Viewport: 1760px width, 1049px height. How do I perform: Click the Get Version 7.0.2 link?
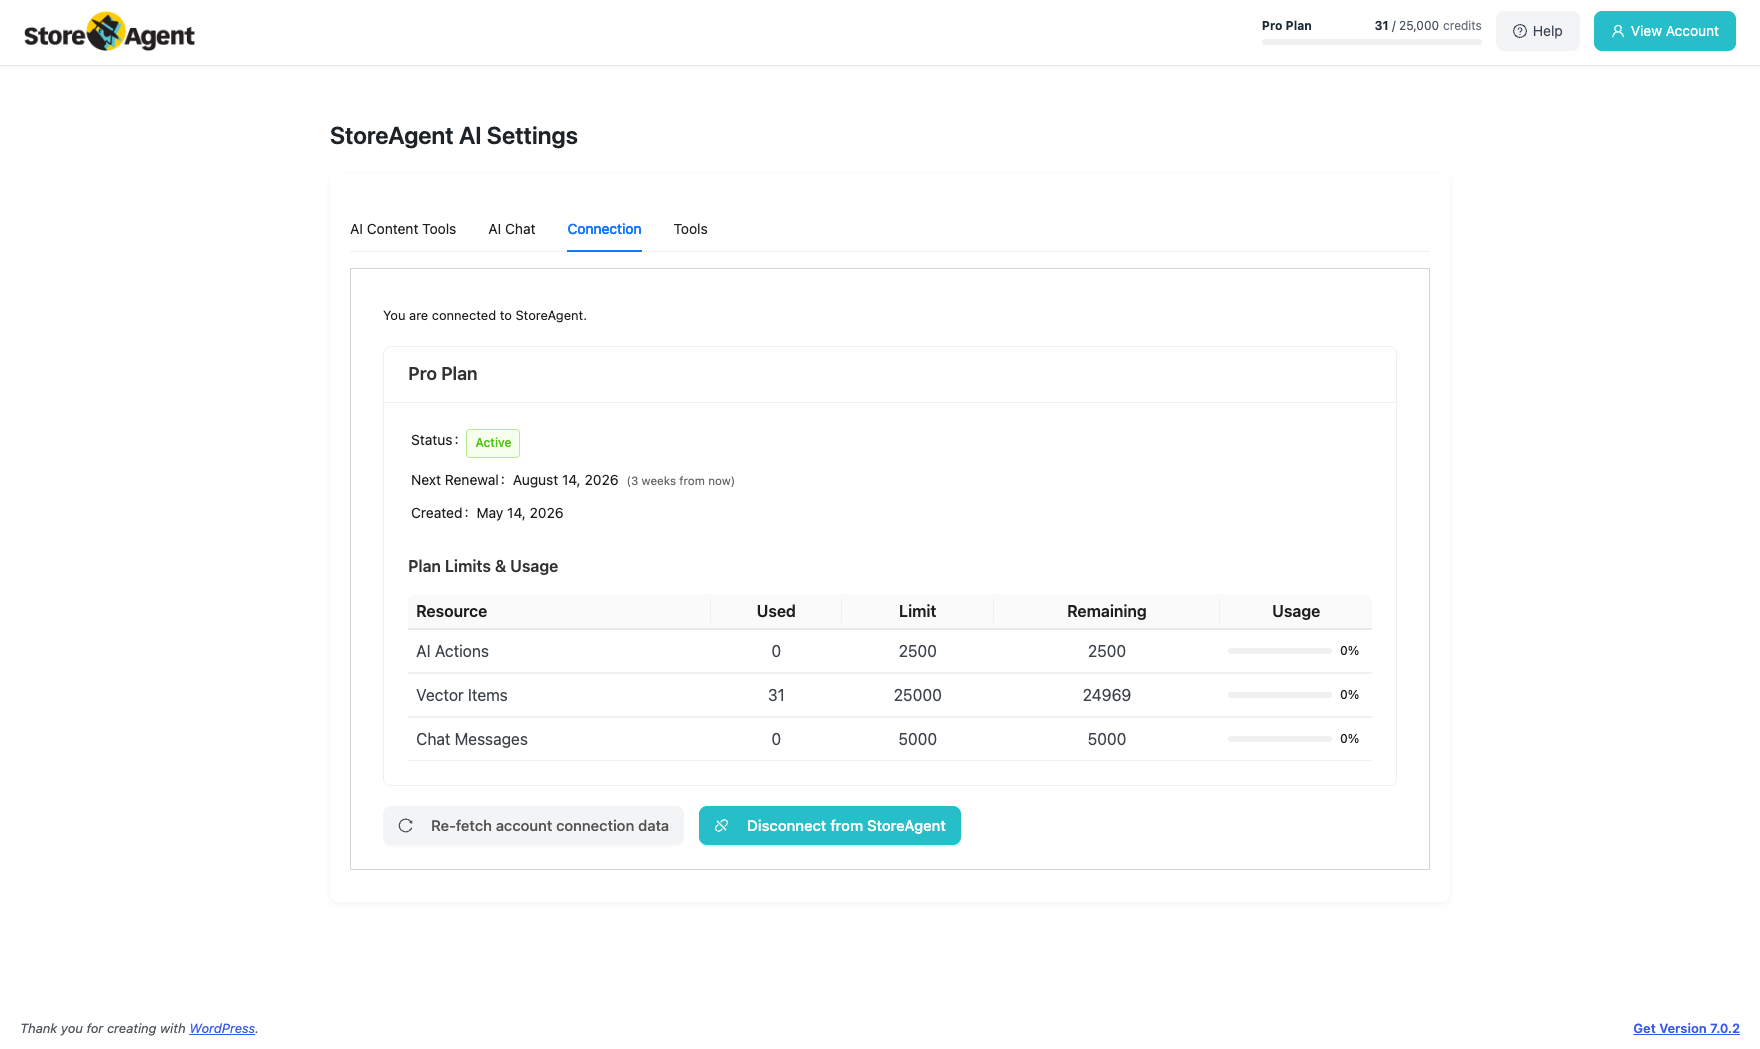pyautogui.click(x=1686, y=1028)
